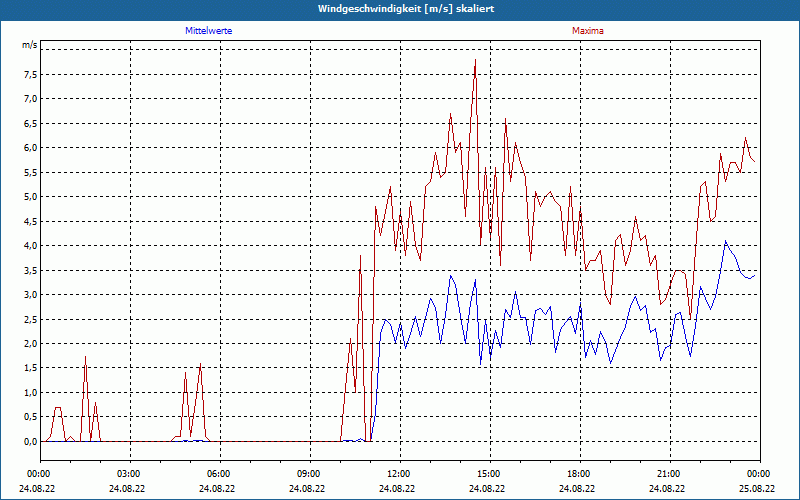Click the 6,0 y-axis value
The width and height of the screenshot is (800, 500).
[x=31, y=148]
